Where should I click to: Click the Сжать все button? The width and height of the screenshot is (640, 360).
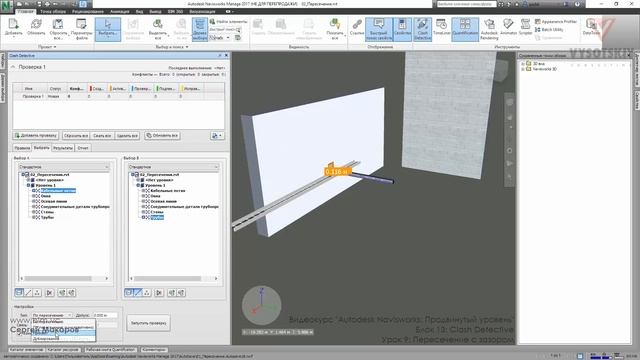[x=102, y=136]
